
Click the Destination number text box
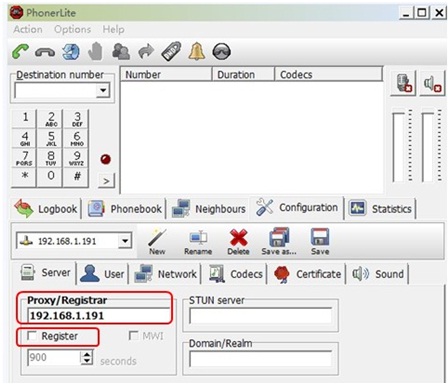[x=56, y=90]
